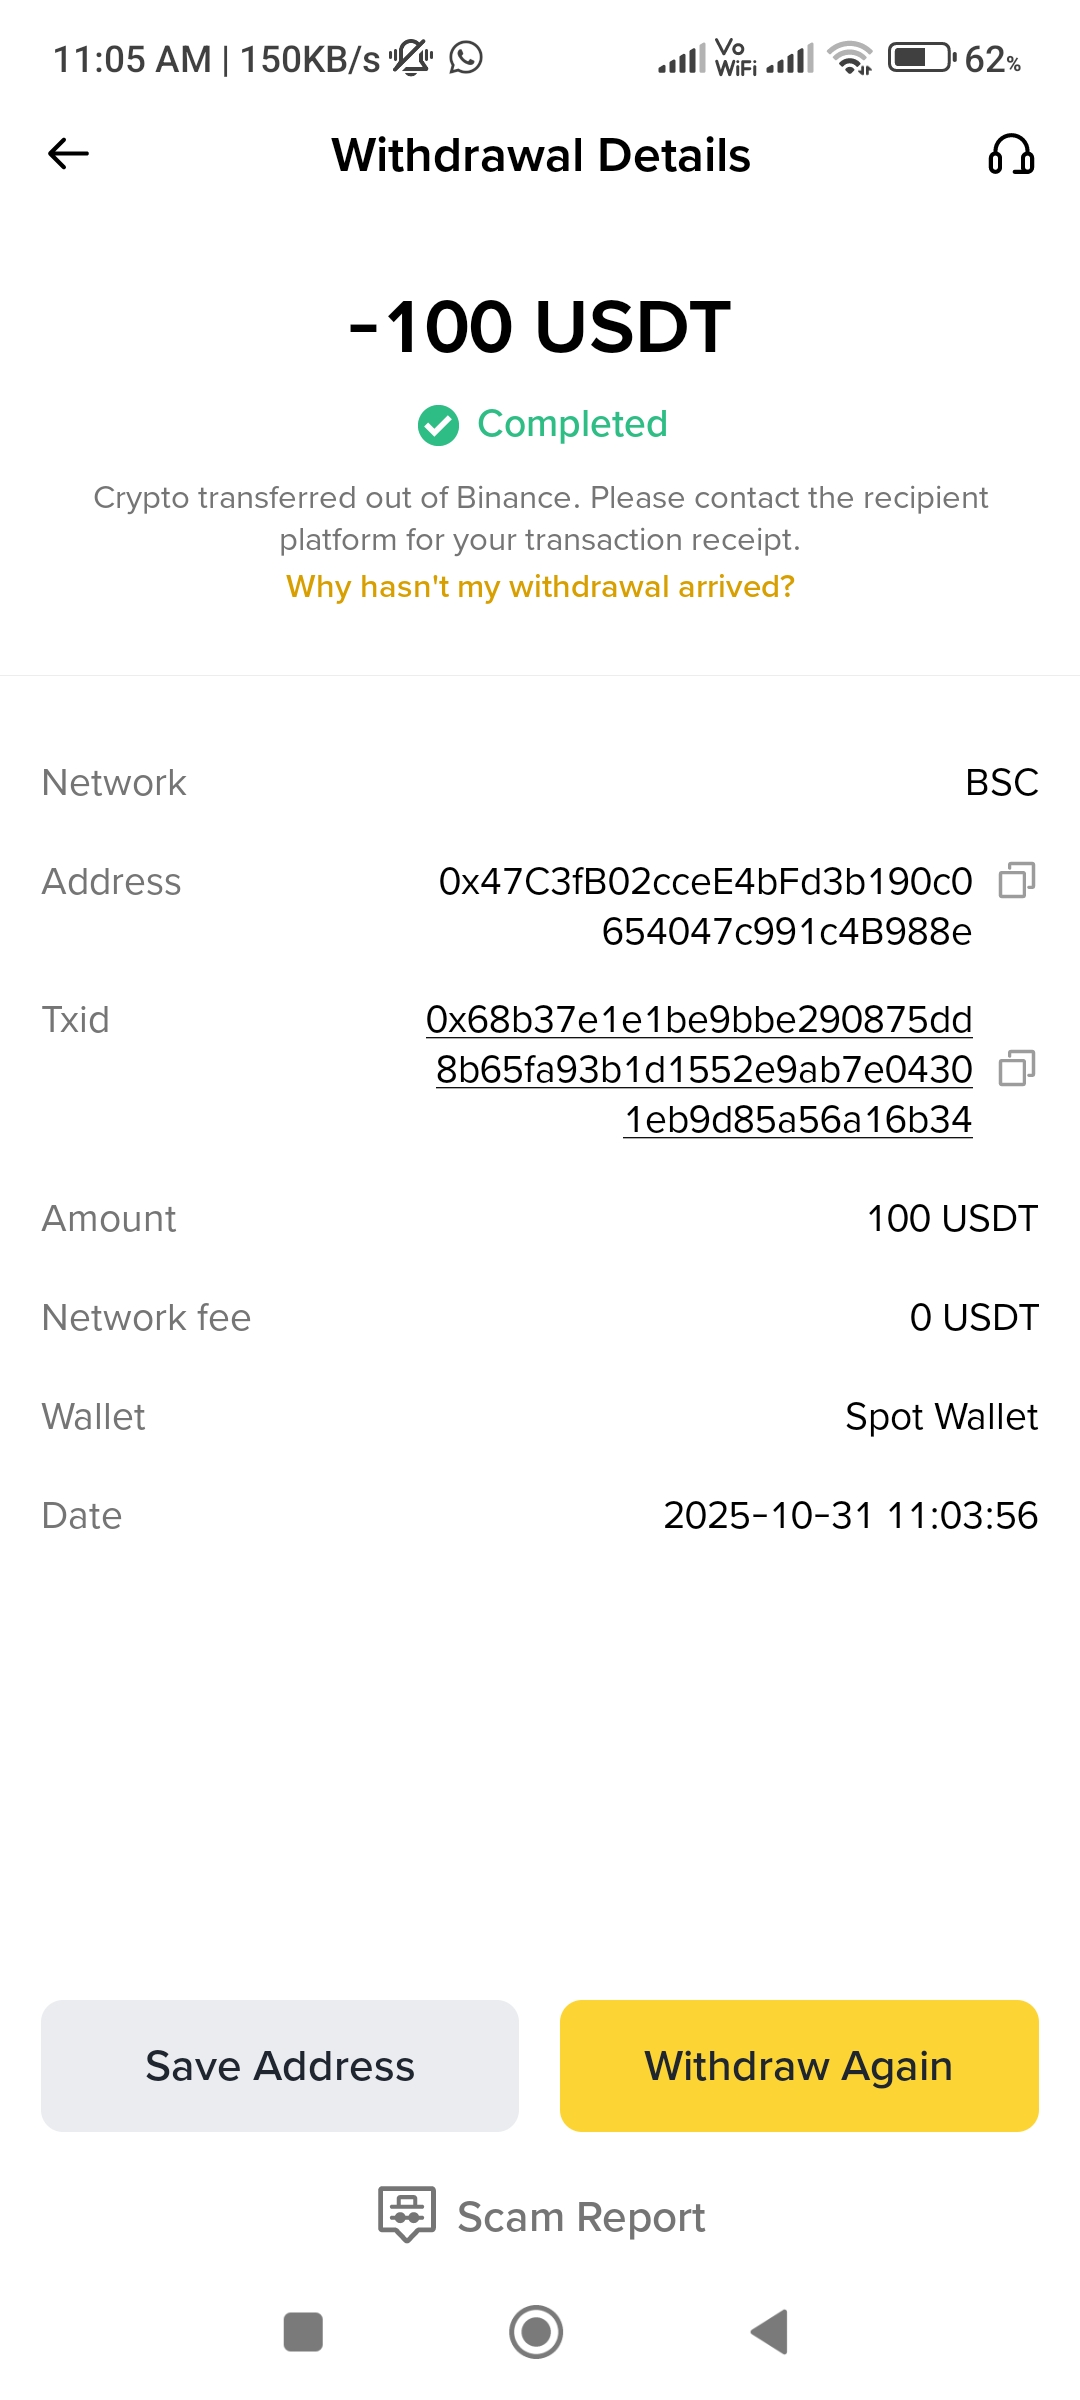1080x2400 pixels.
Task: Tap the date 2025-10-31 value
Action: pyautogui.click(x=850, y=1516)
